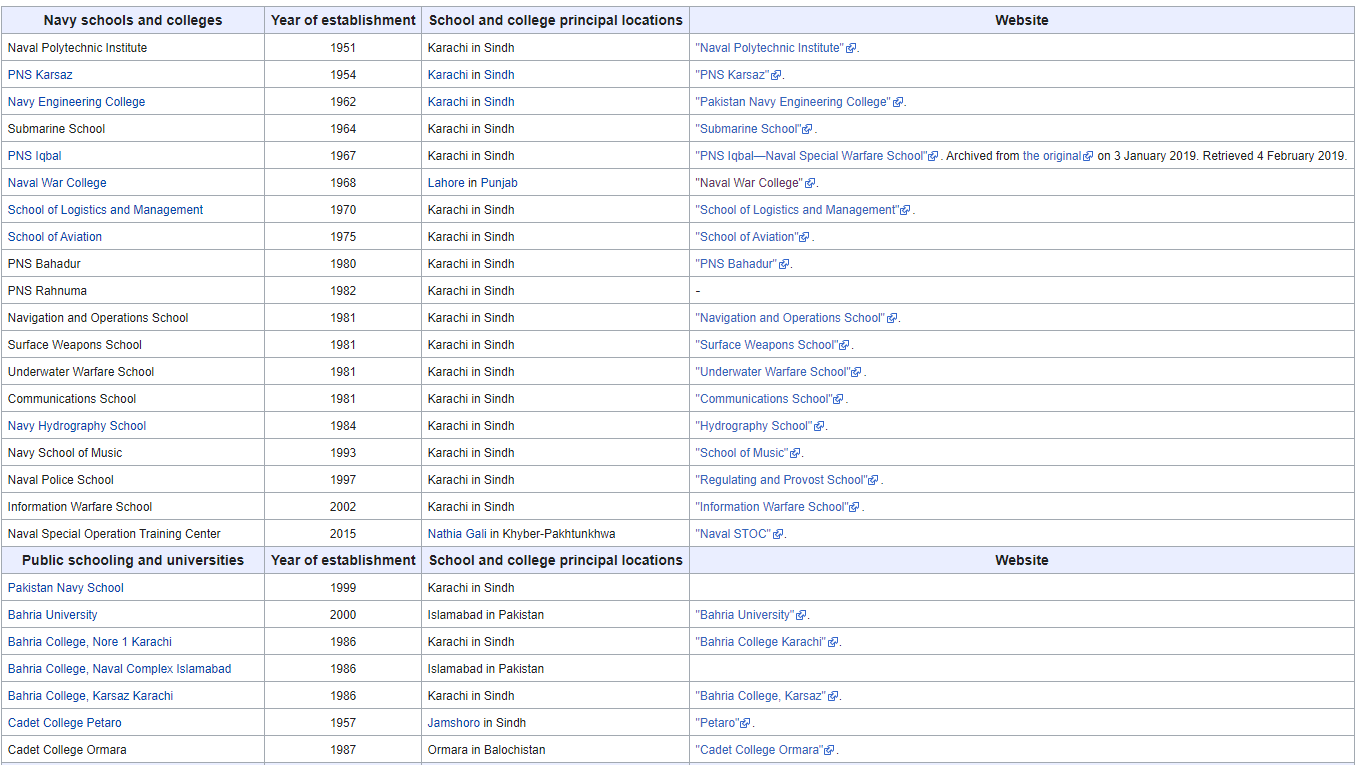Open "Information Warfare School" website reference
This screenshot has width=1357, height=765.
pyautogui.click(x=771, y=507)
